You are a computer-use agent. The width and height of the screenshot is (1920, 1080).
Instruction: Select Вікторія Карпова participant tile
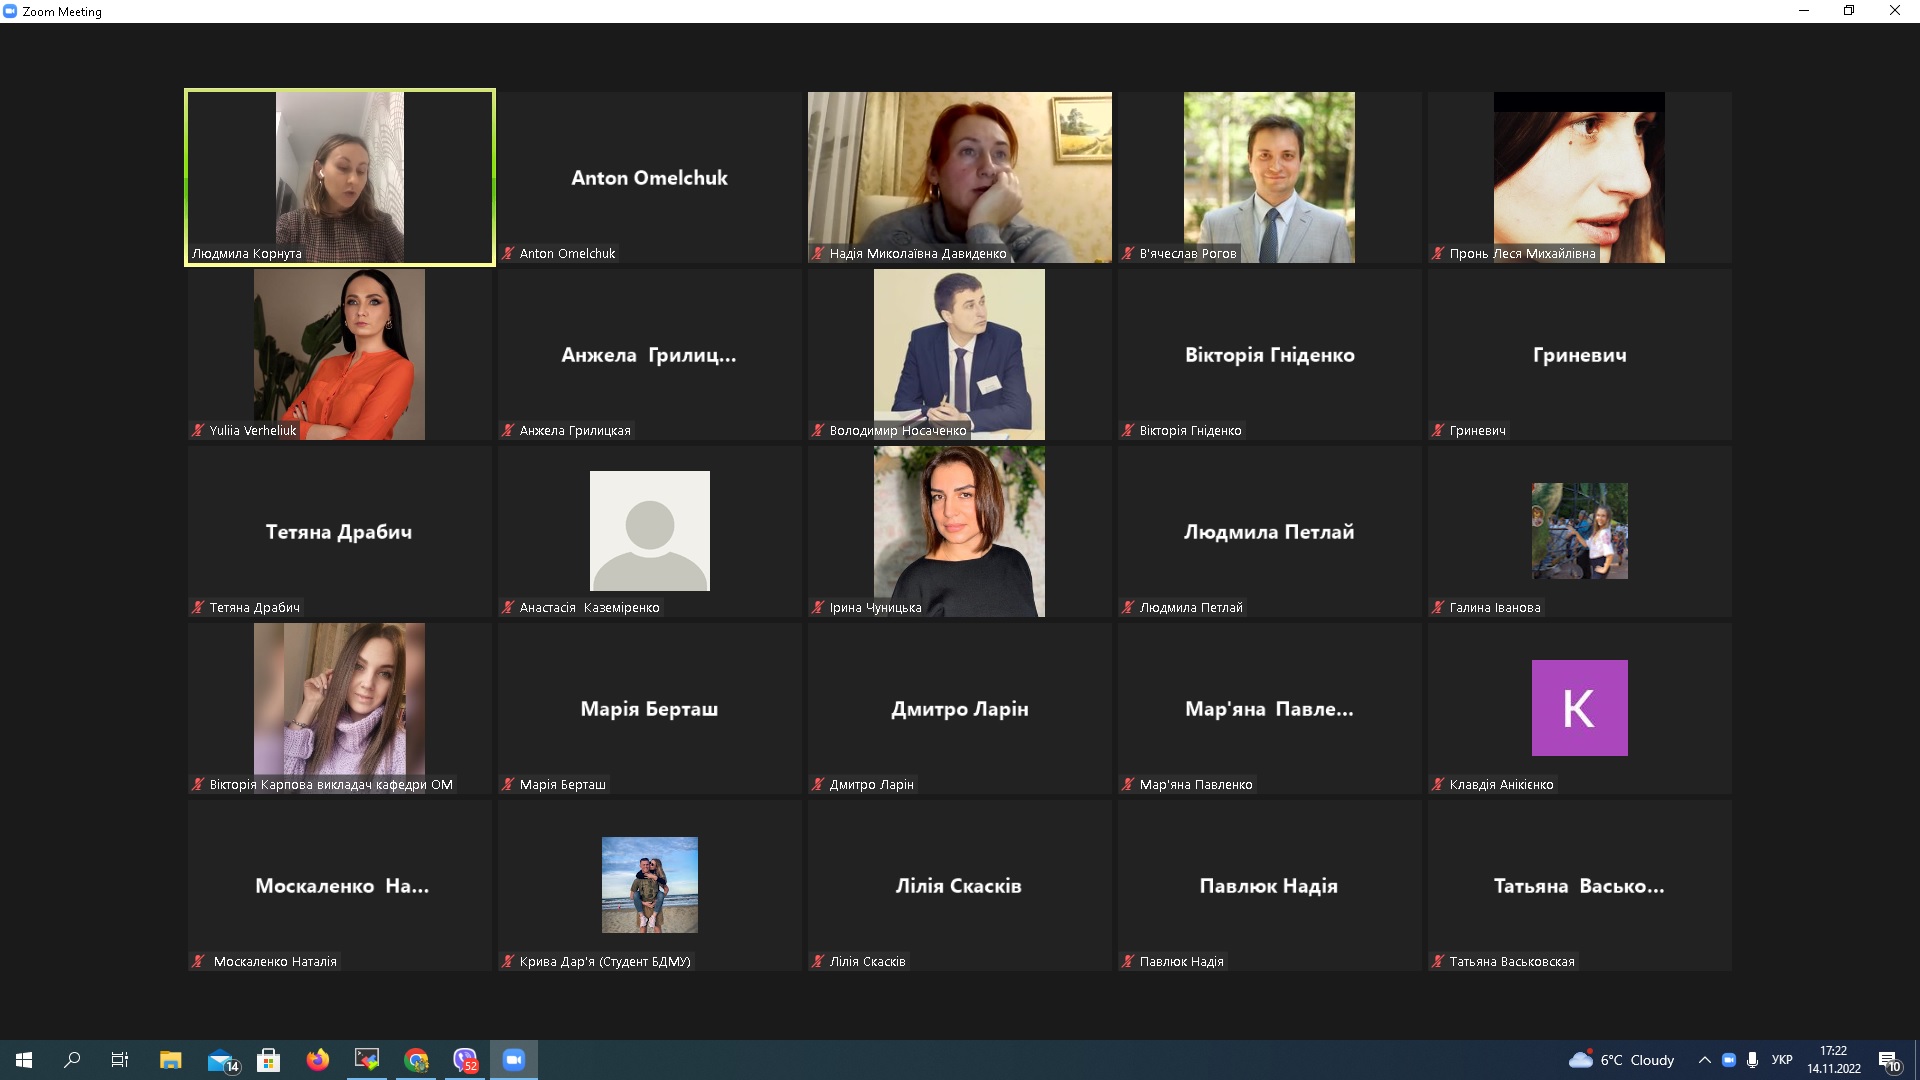click(340, 708)
